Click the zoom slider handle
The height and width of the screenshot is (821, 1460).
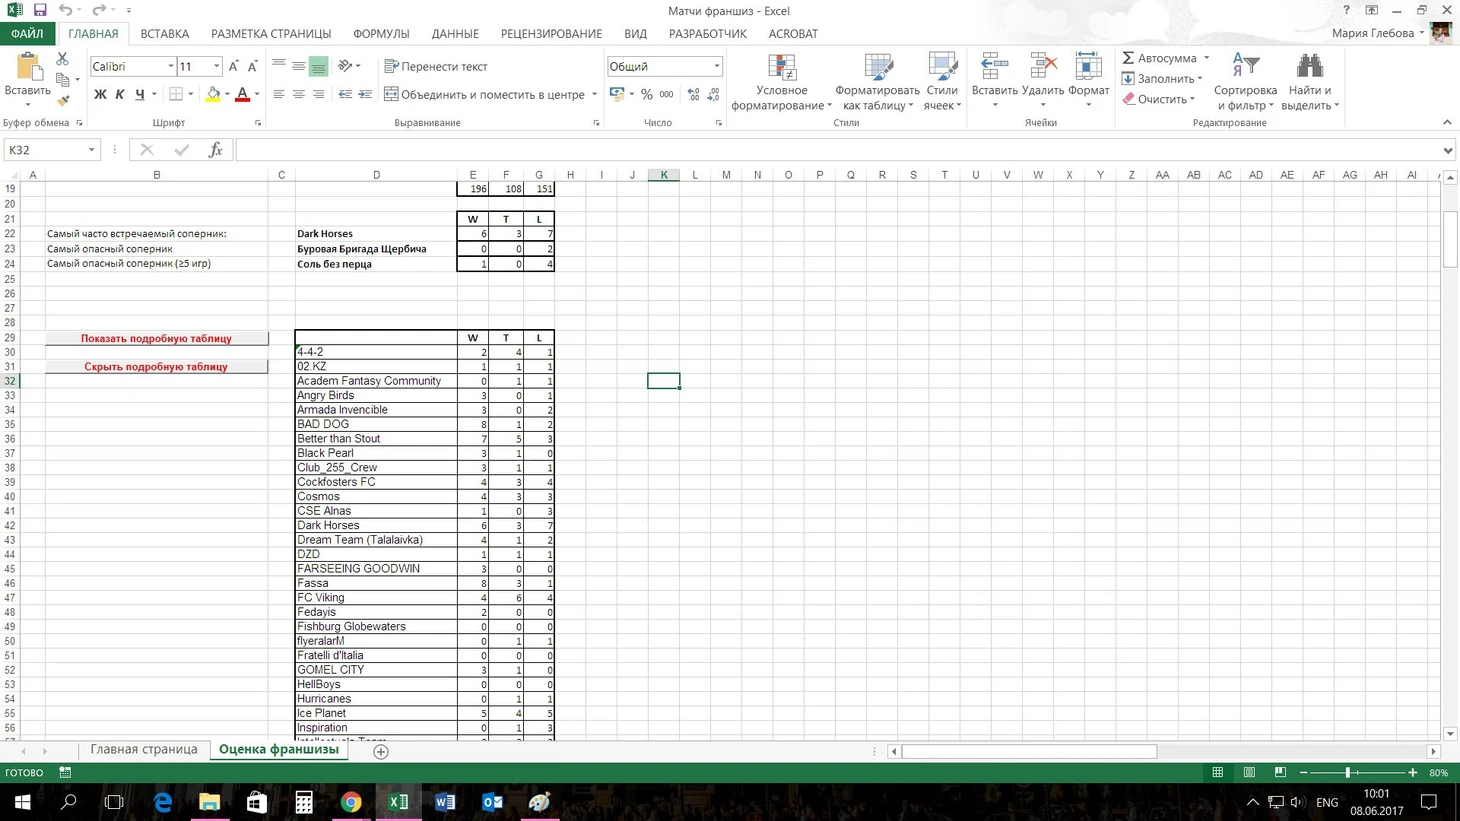click(x=1348, y=773)
